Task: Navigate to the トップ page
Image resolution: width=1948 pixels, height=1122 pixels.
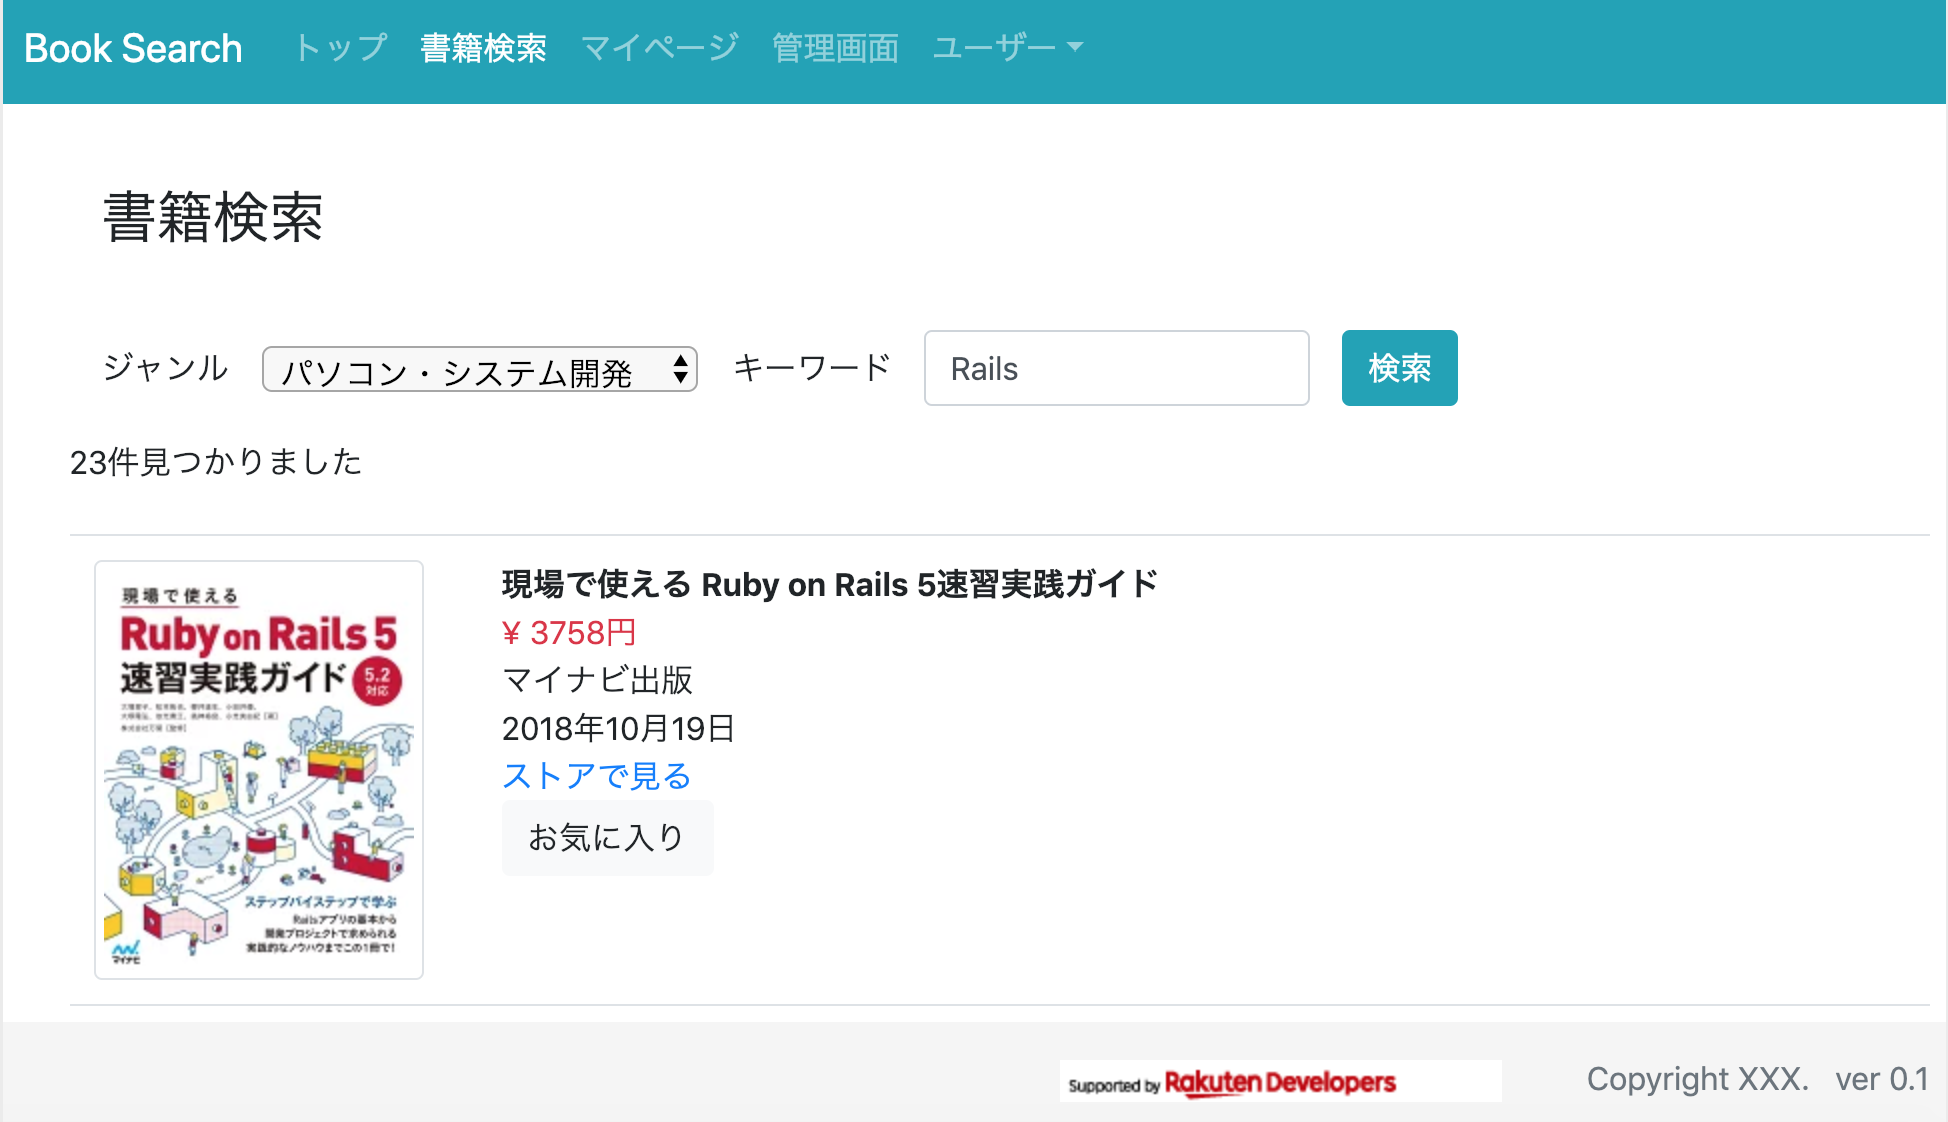Action: (x=340, y=45)
